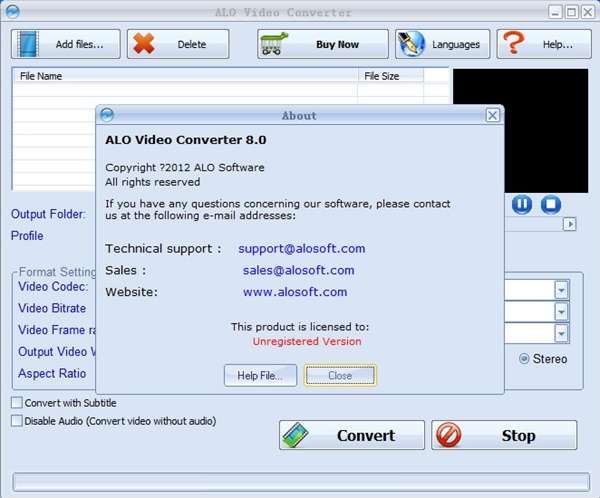This screenshot has width=600, height=498.
Task: Close the ALO Video Converter main window
Action: click(588, 12)
